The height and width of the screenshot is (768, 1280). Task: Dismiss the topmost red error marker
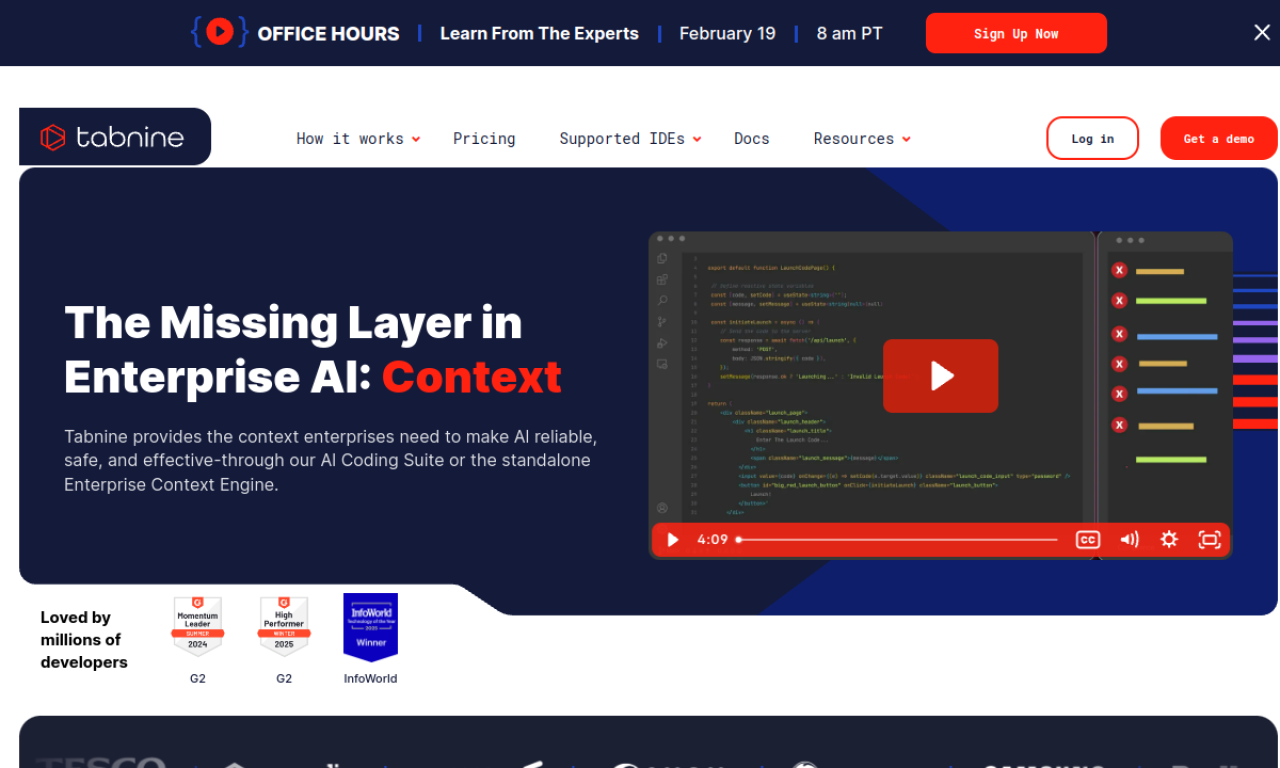tap(1118, 270)
